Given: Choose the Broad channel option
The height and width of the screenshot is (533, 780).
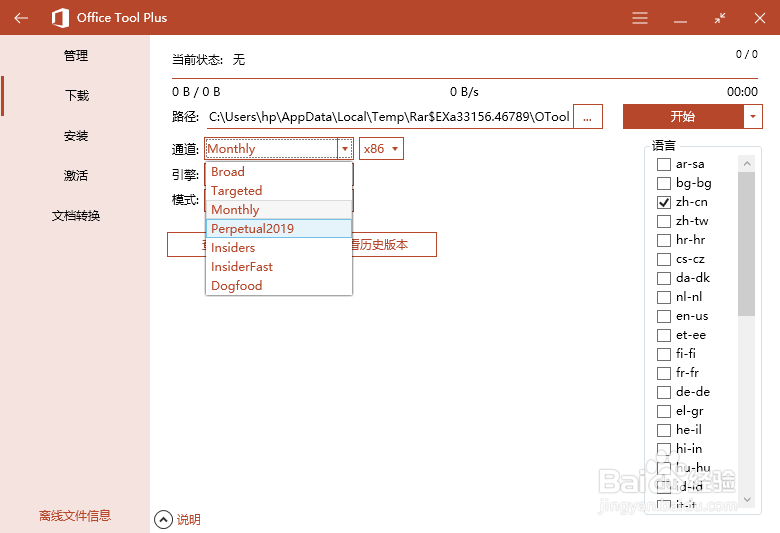Looking at the screenshot, I should [279, 172].
